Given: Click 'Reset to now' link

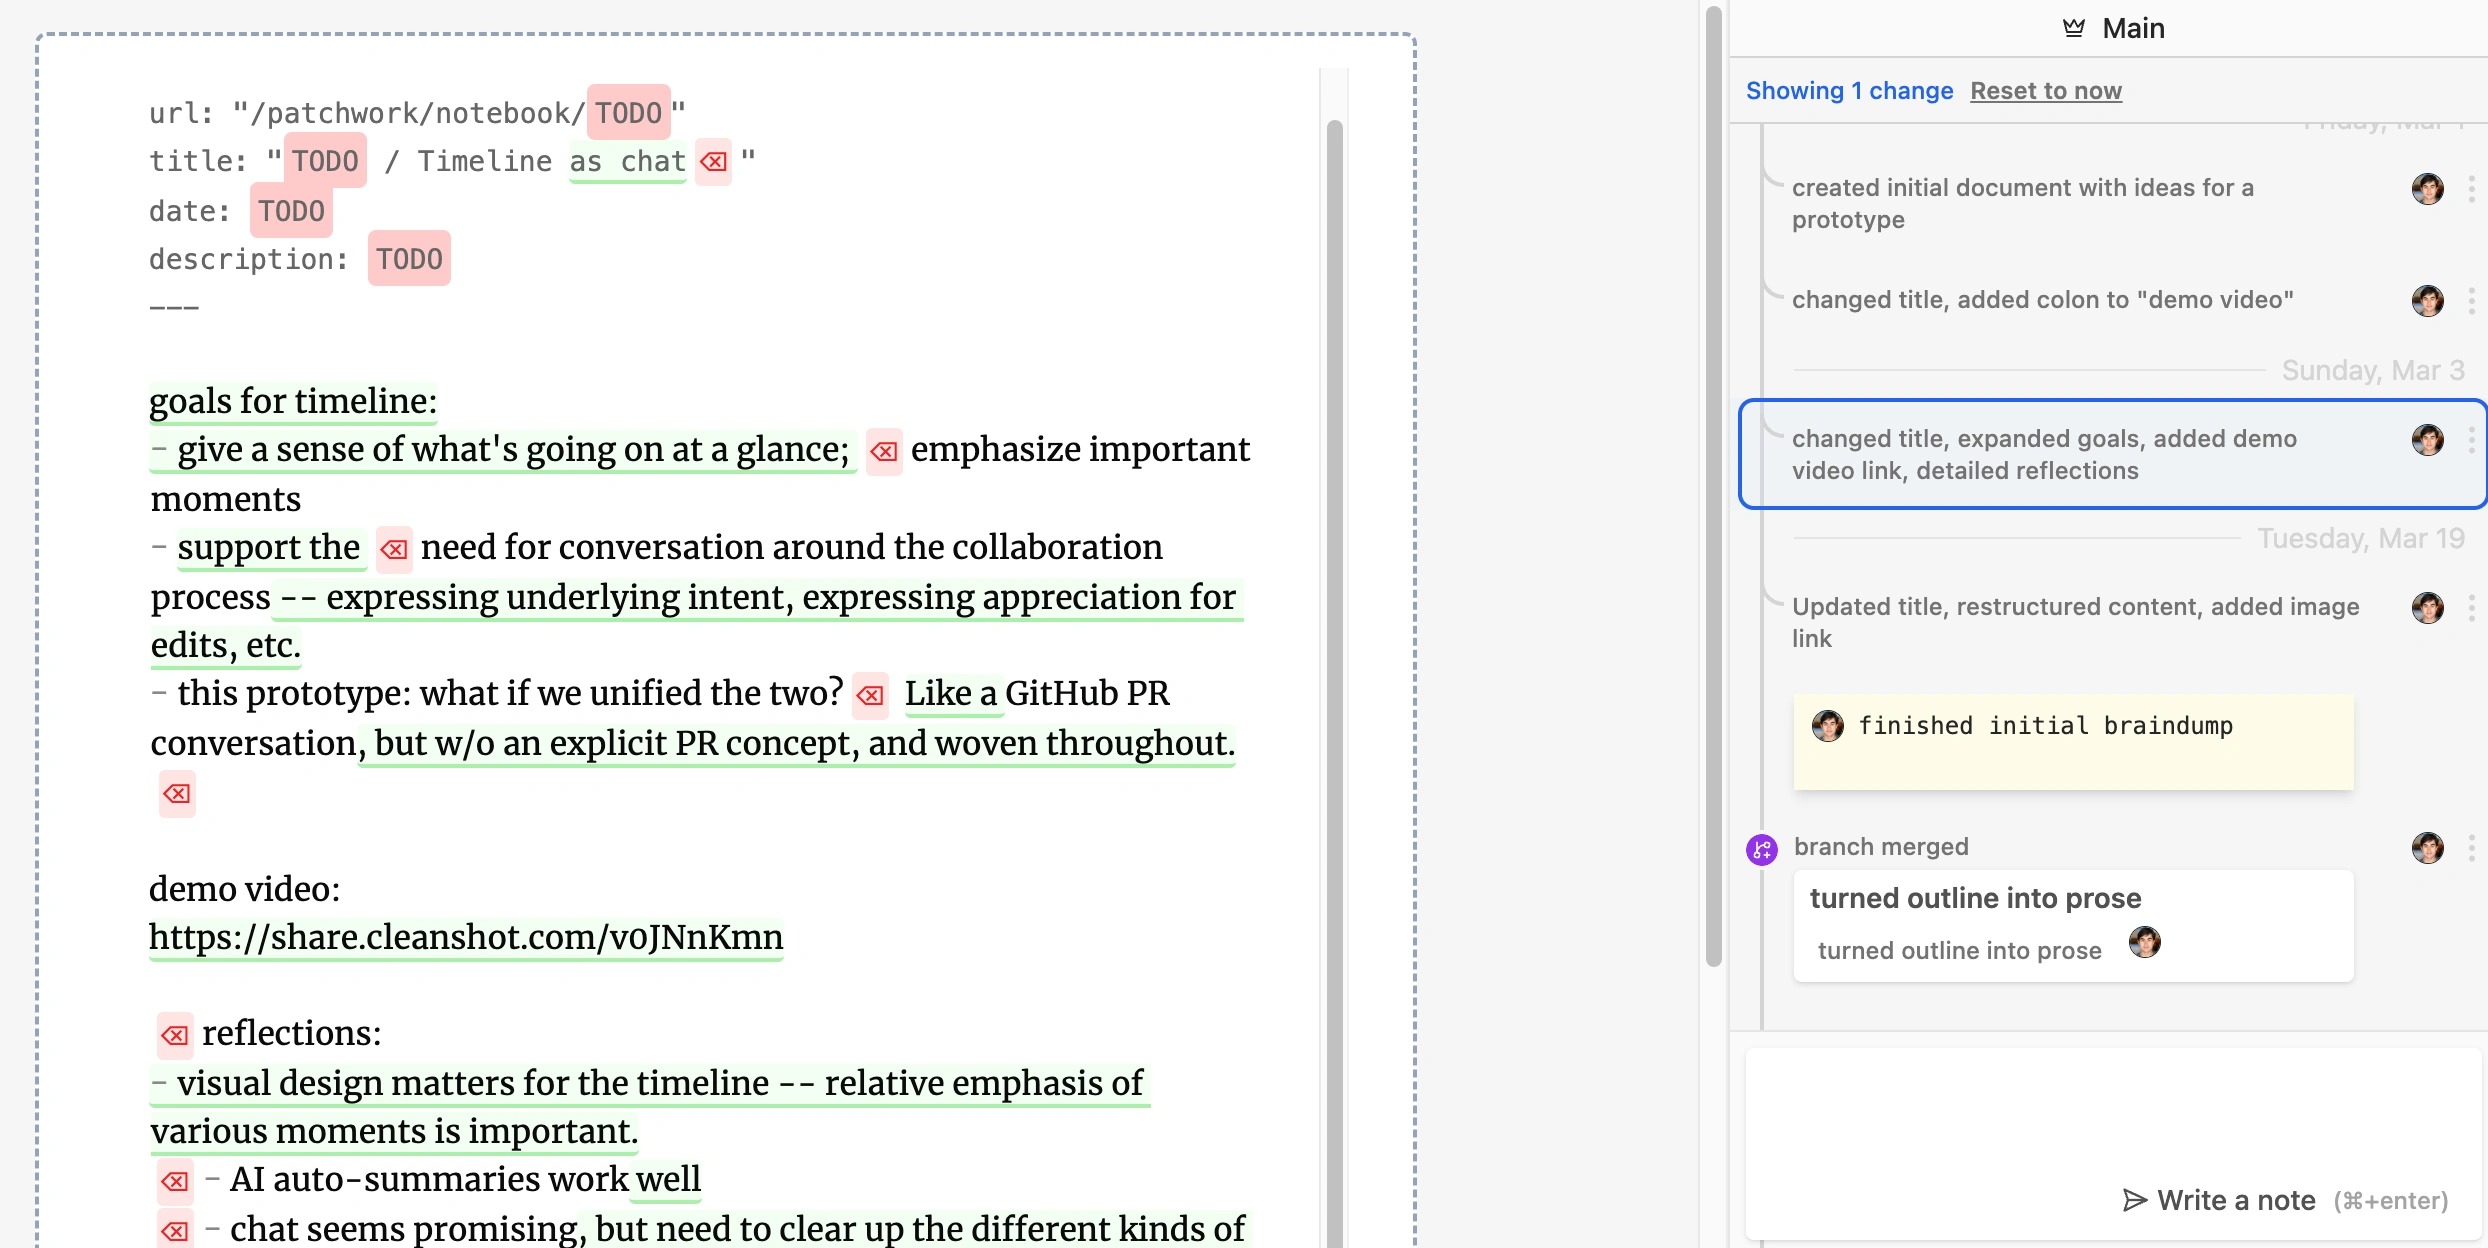Looking at the screenshot, I should point(2045,91).
